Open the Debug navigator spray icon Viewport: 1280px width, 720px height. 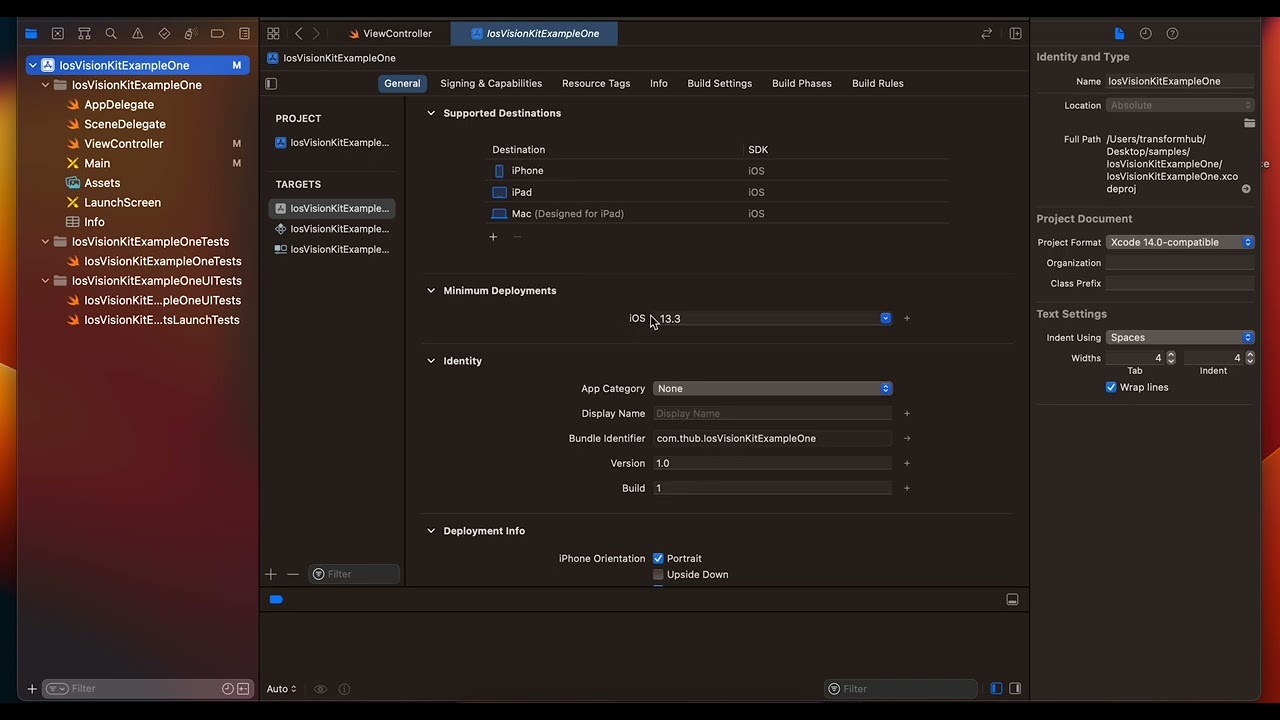click(191, 33)
